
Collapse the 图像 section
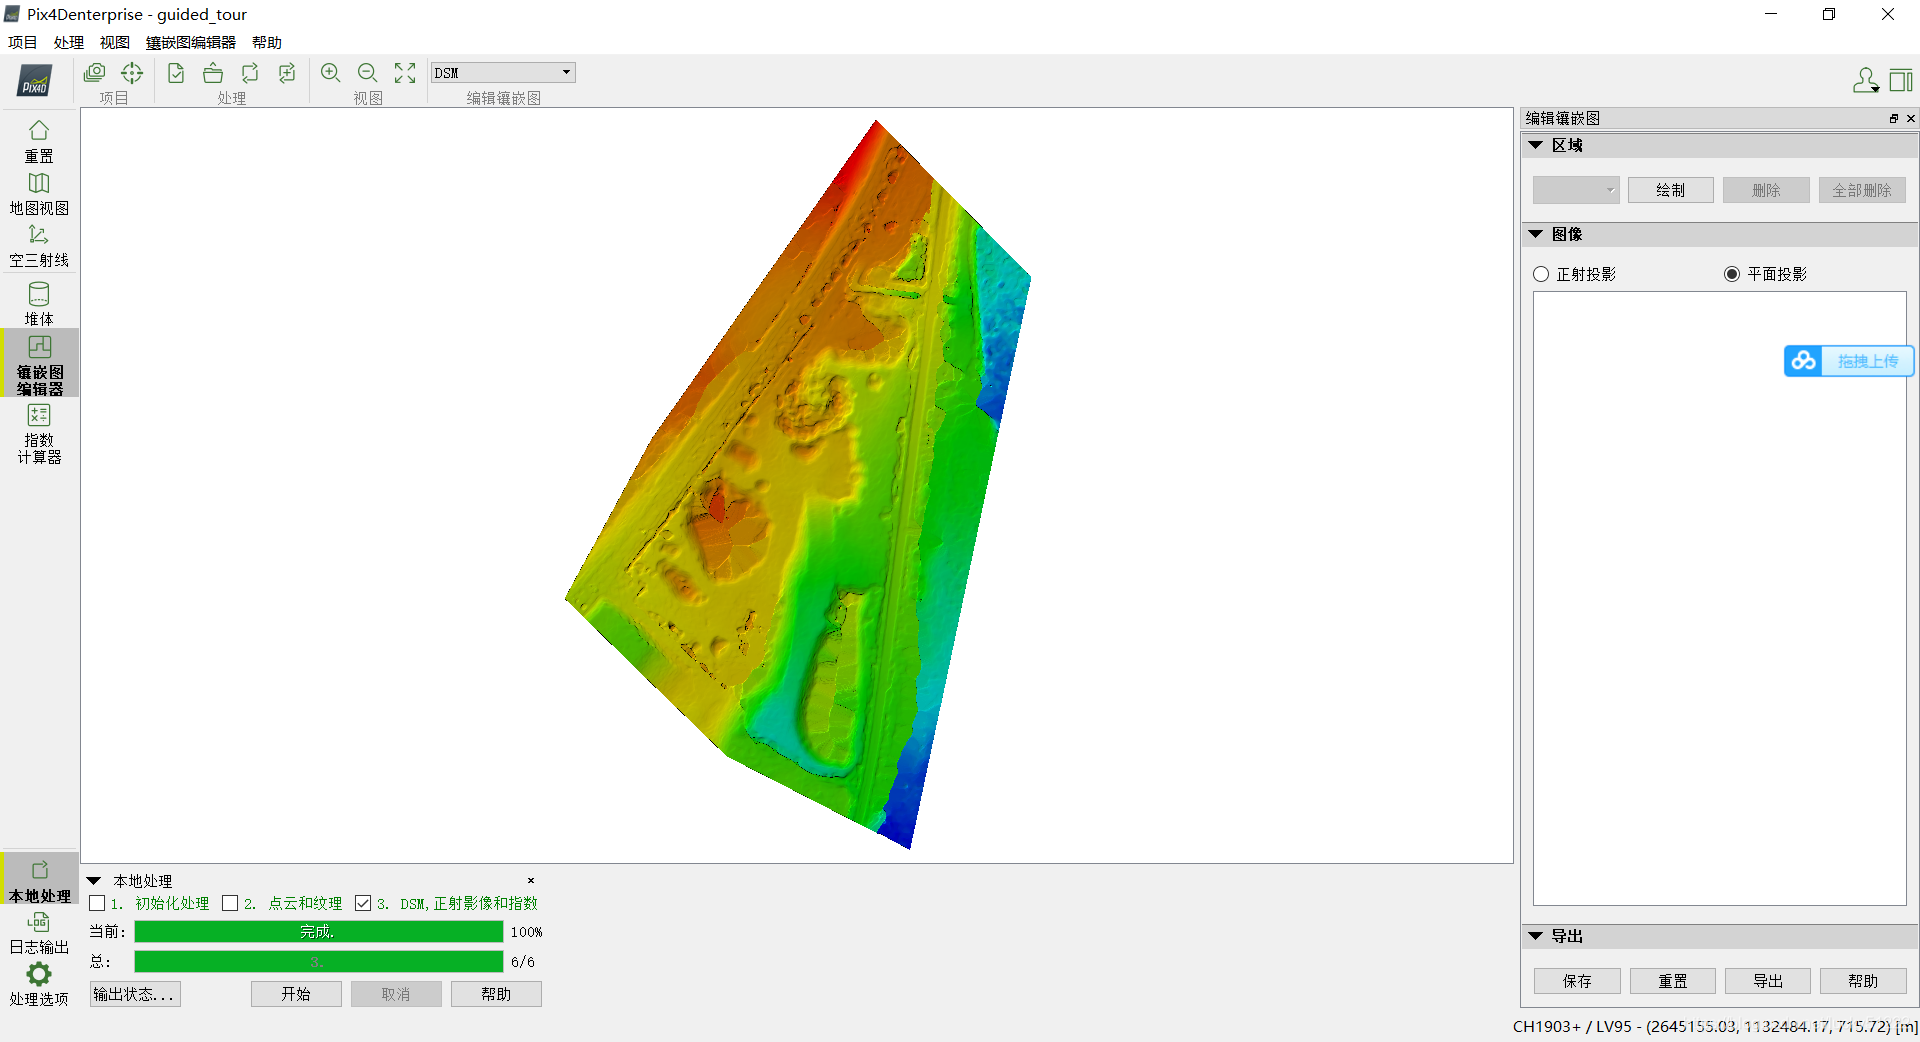1536,234
